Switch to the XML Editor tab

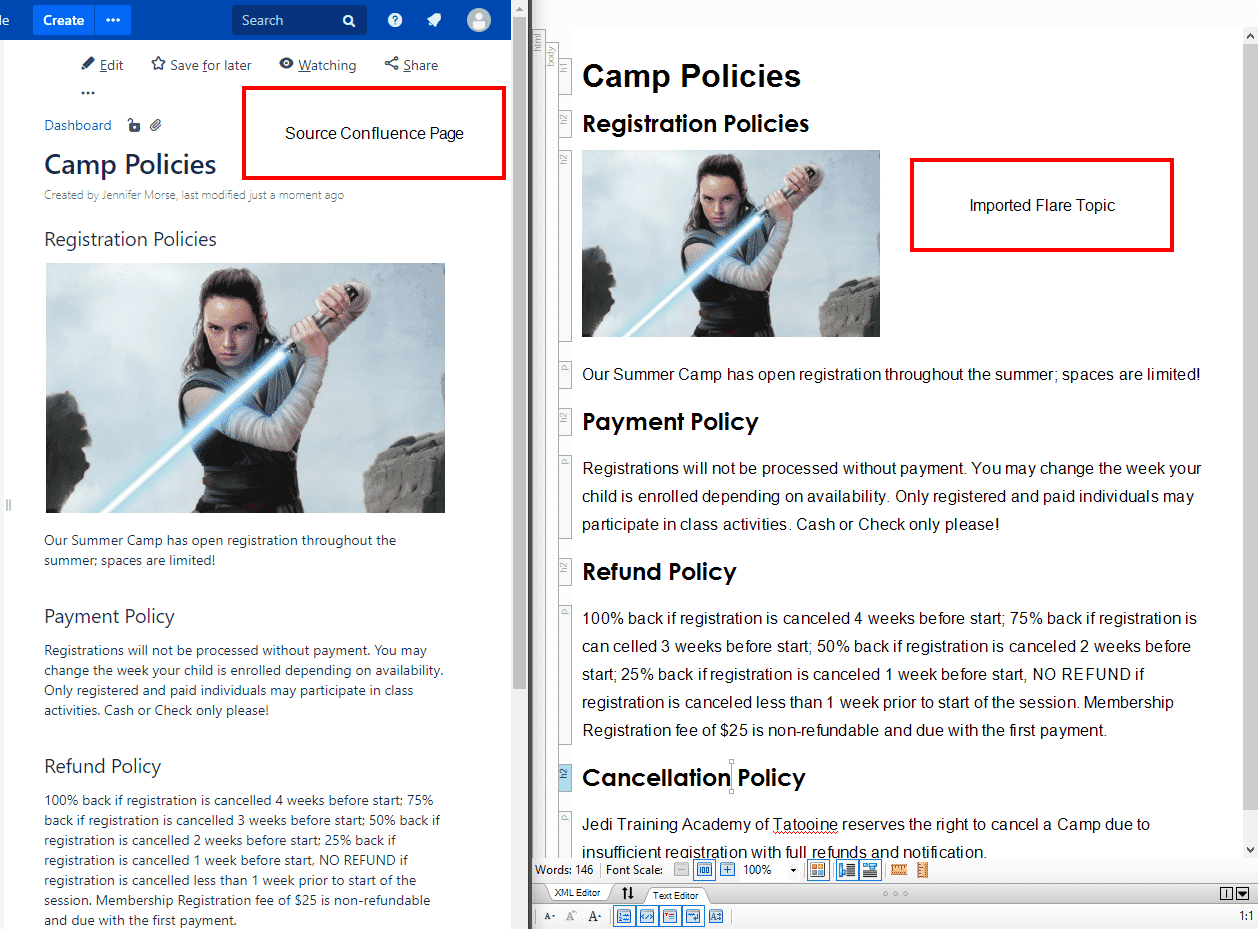(577, 893)
